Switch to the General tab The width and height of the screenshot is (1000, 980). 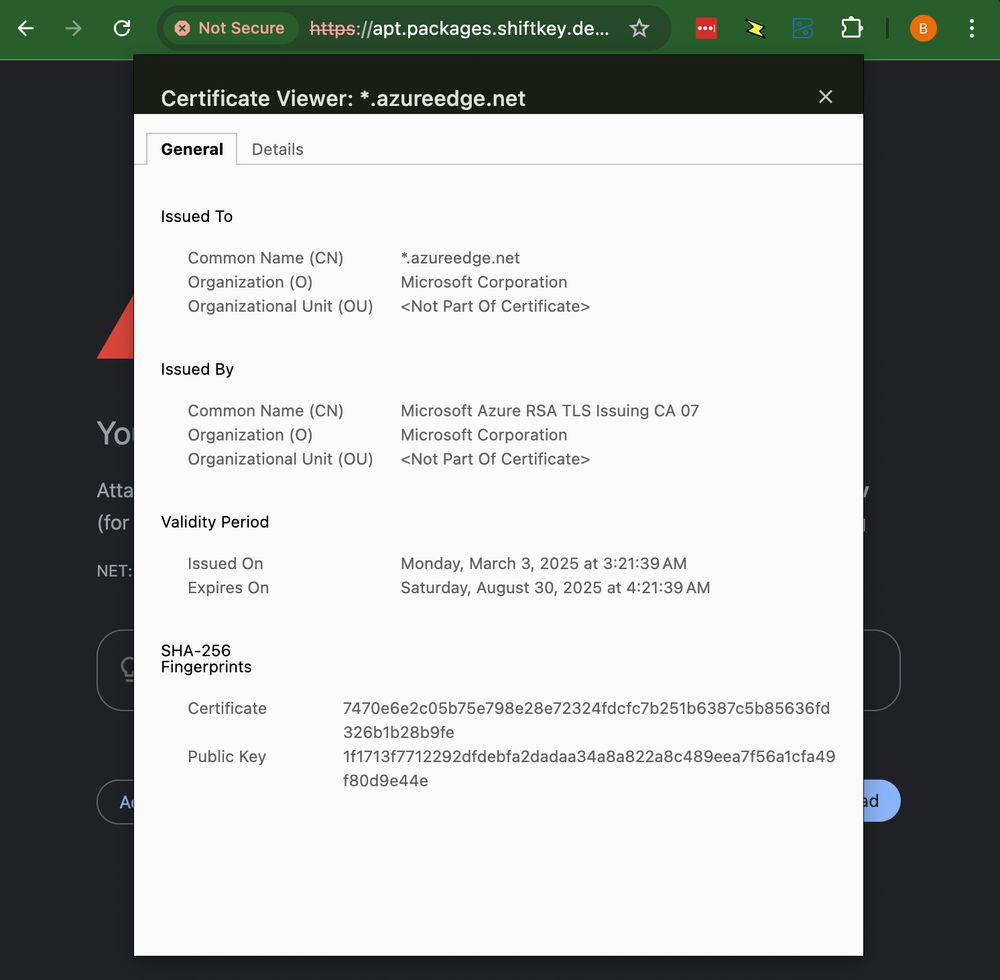[192, 149]
